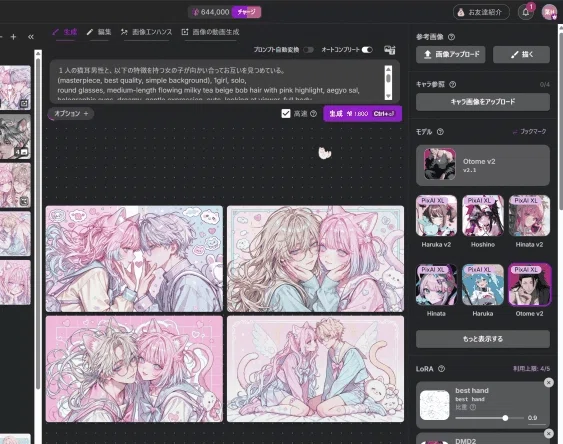The image size is (563, 444).
Task: Open top-right generated image with blonde long hair
Action: tap(315, 258)
